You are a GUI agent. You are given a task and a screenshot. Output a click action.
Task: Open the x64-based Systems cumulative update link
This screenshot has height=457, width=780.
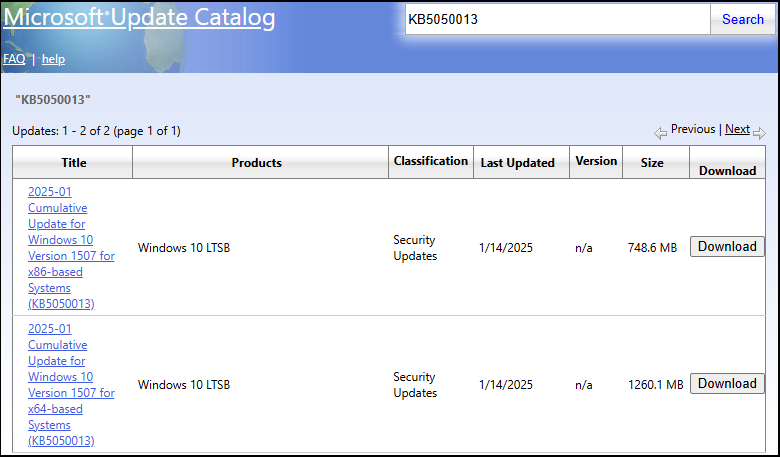[71, 385]
